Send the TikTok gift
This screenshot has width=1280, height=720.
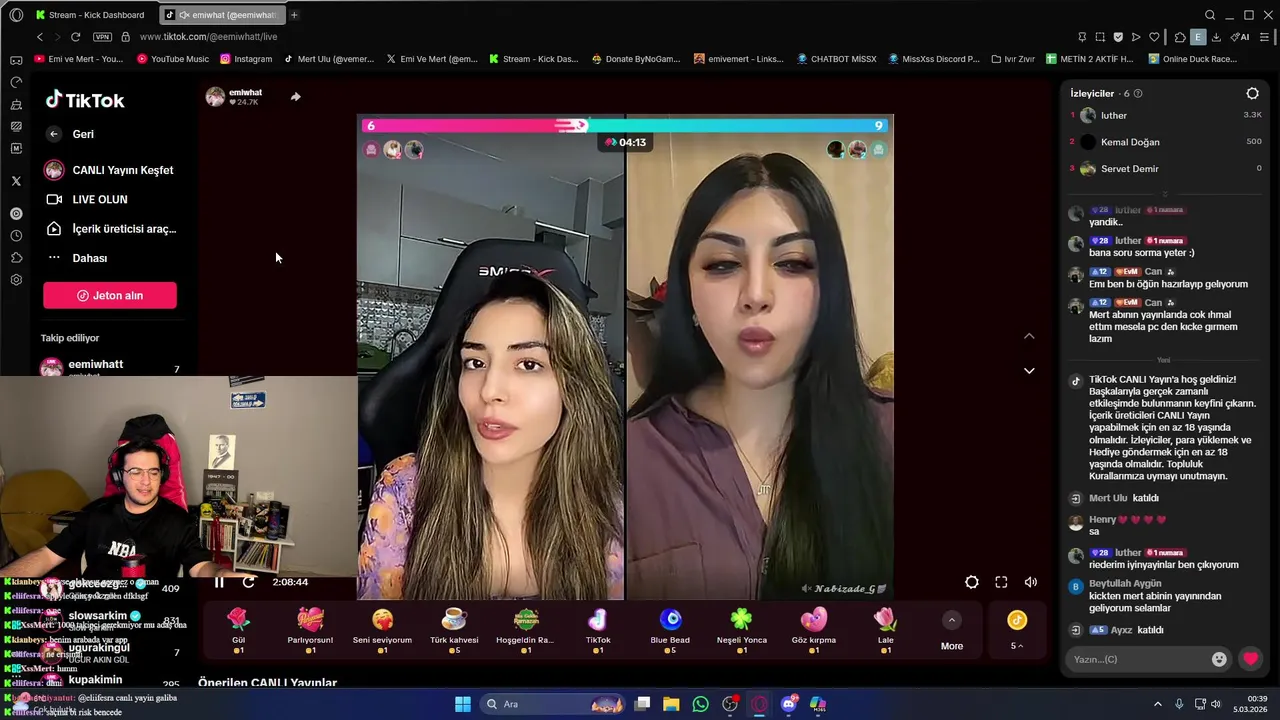pos(598,630)
